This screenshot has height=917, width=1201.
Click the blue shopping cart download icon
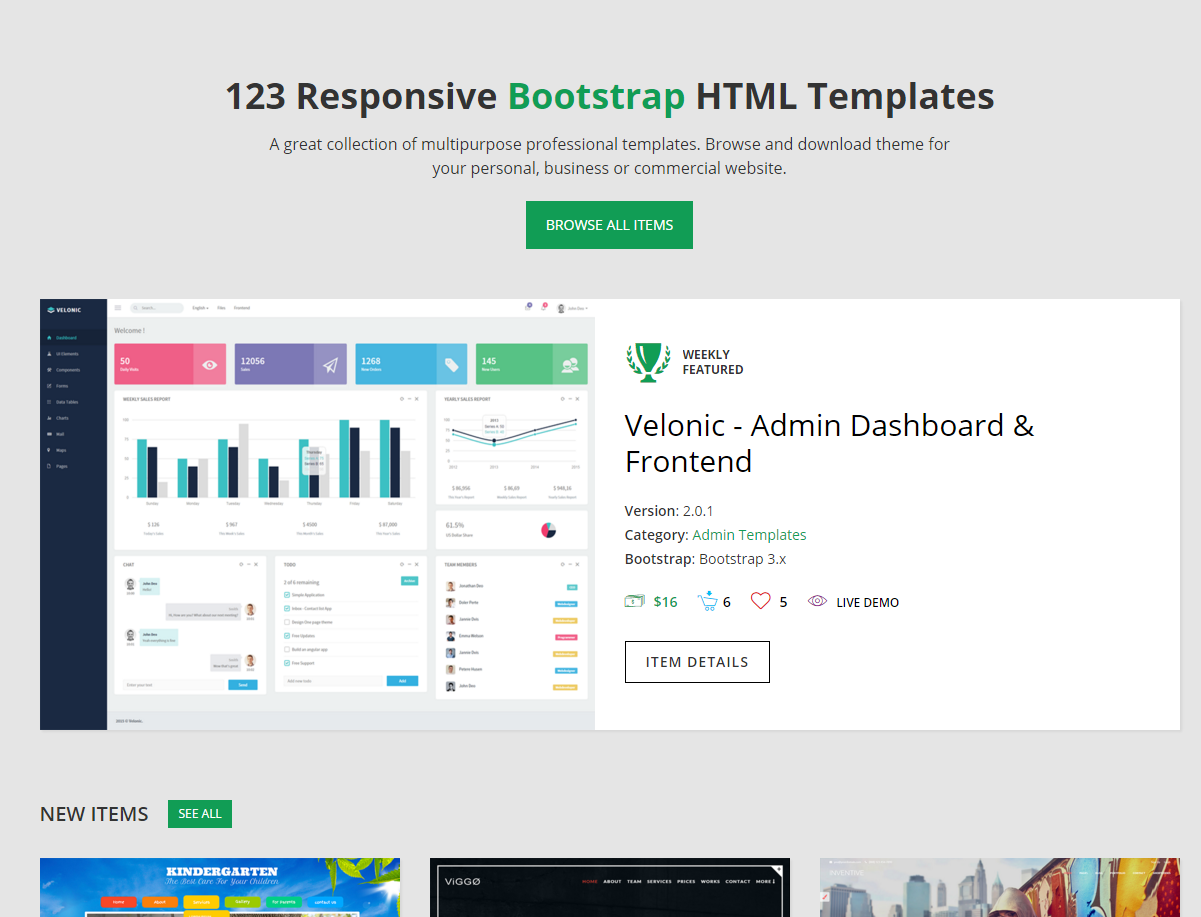click(x=708, y=601)
